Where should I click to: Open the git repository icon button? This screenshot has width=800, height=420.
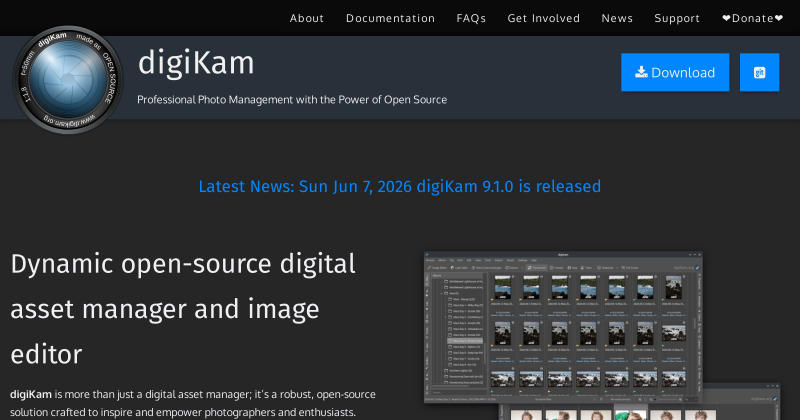click(760, 72)
